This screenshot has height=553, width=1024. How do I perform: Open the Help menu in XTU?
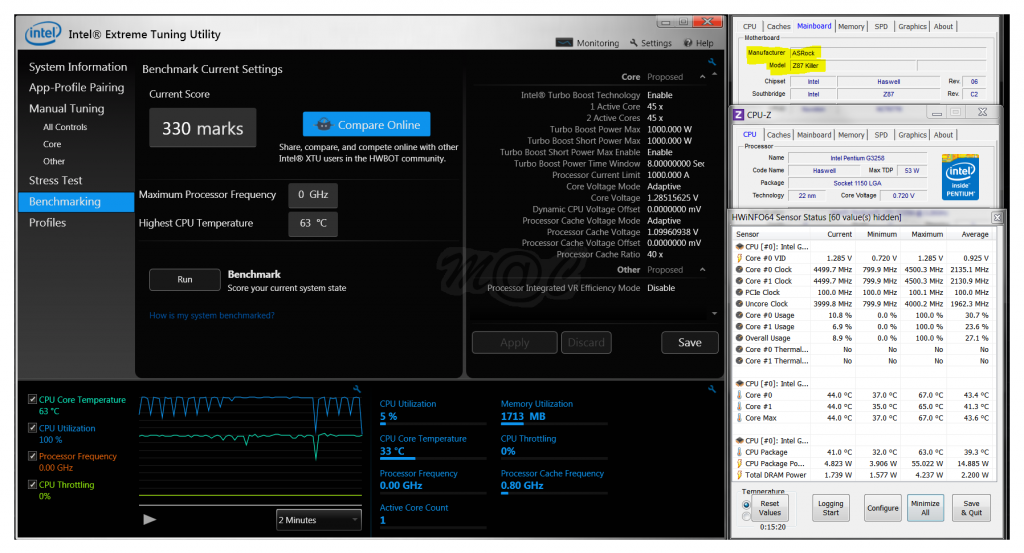pos(699,43)
